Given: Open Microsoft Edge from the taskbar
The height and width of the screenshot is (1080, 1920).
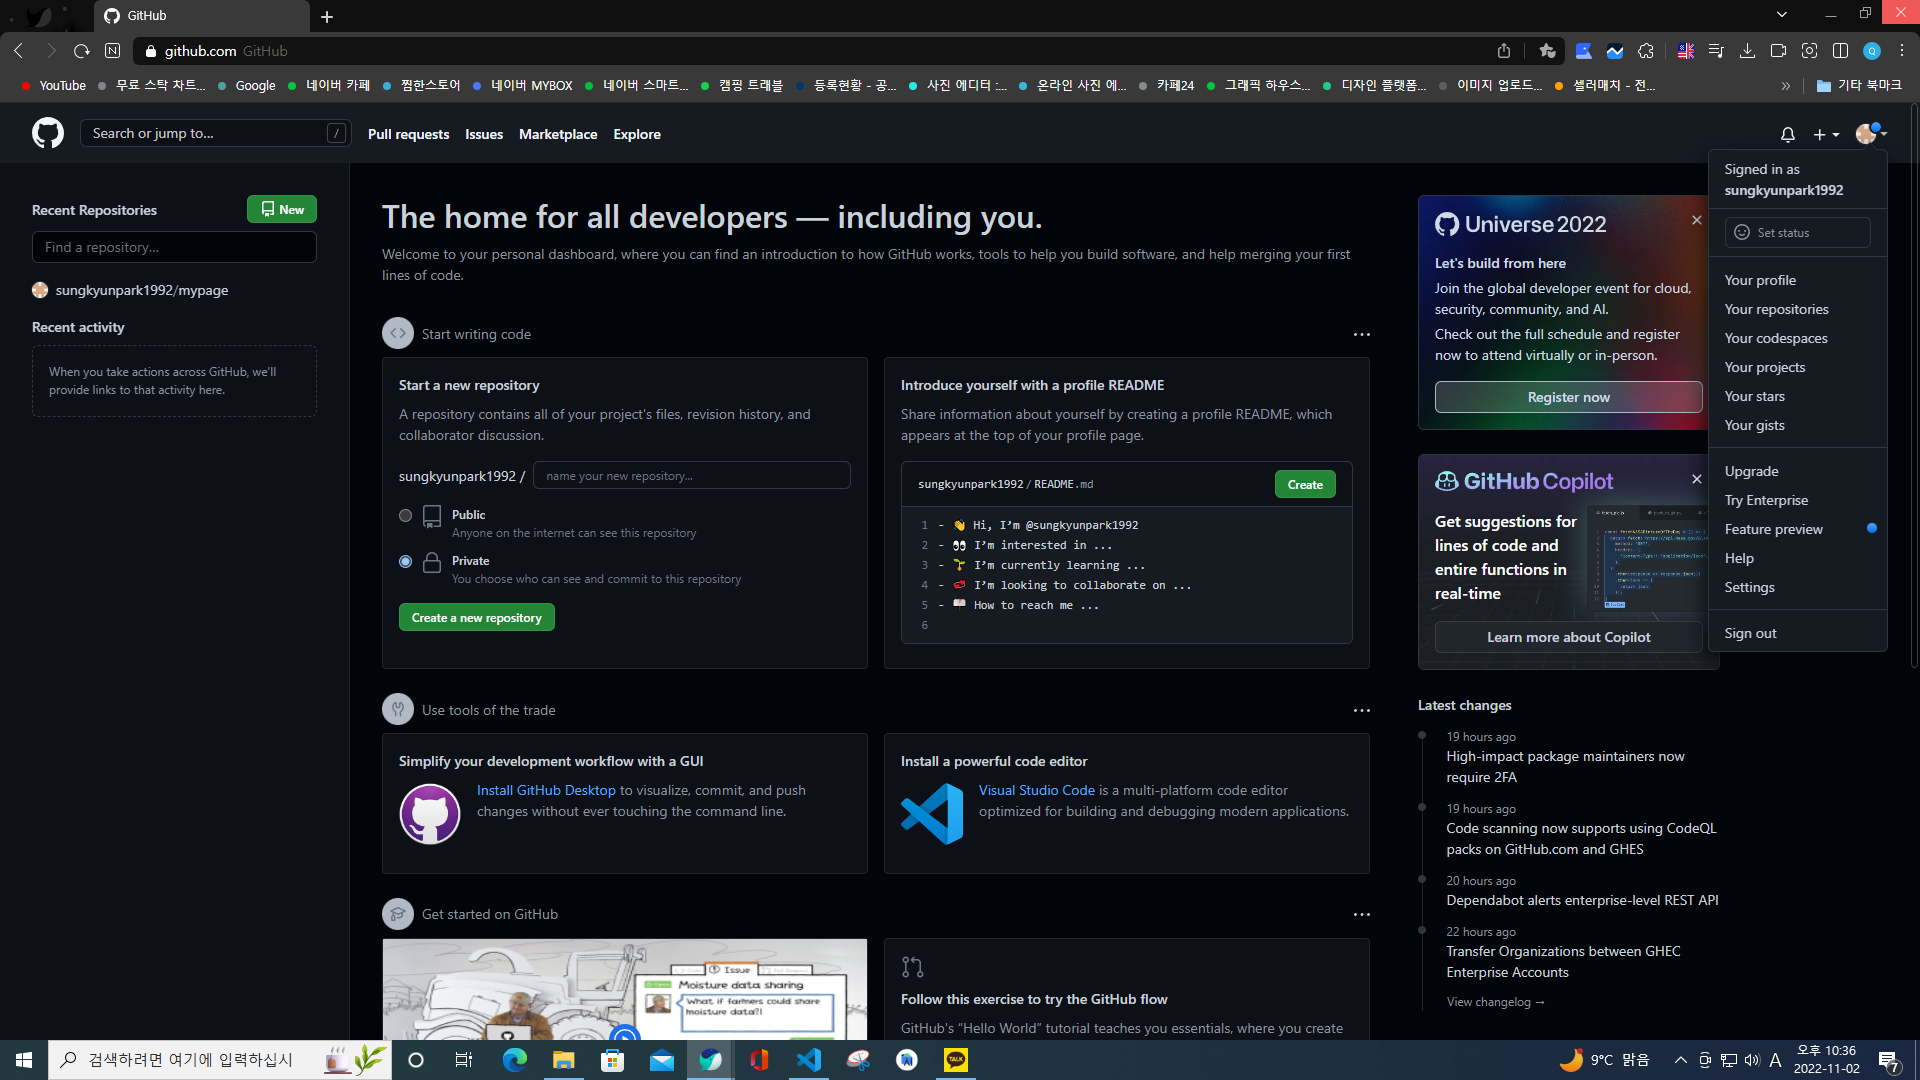Looking at the screenshot, I should click(x=514, y=1060).
